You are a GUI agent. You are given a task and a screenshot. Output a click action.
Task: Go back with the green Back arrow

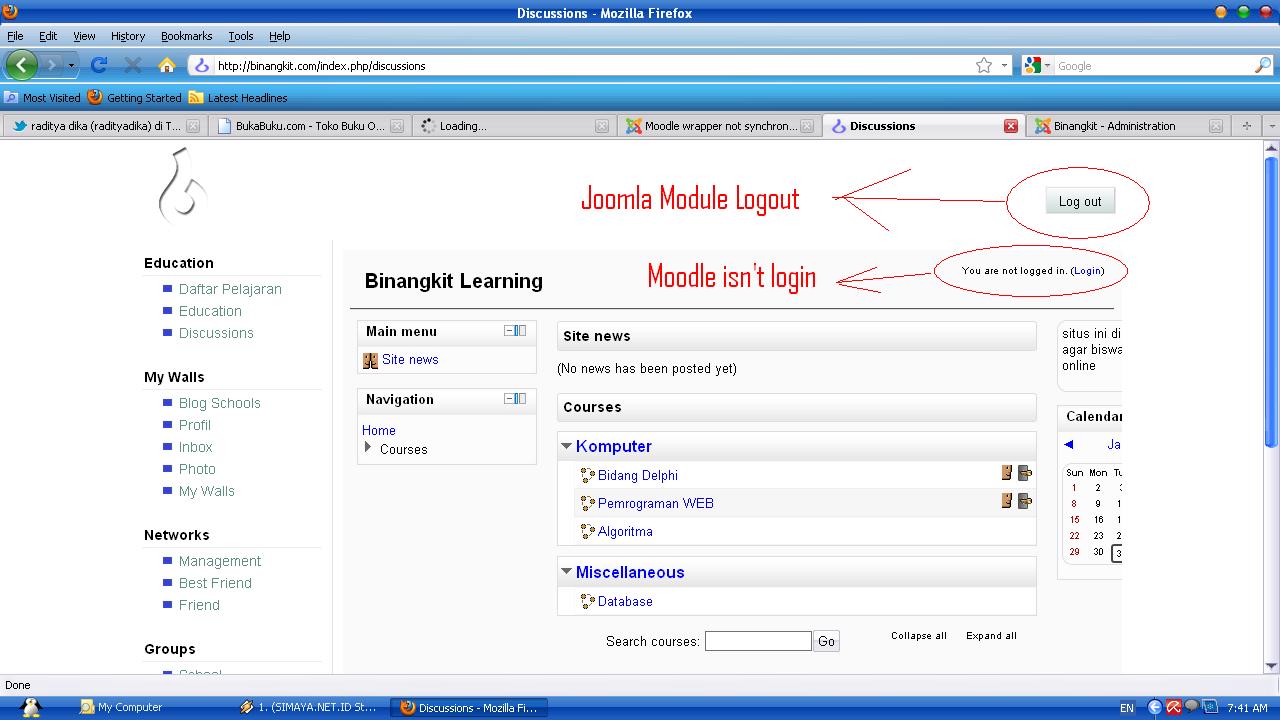tap(21, 65)
